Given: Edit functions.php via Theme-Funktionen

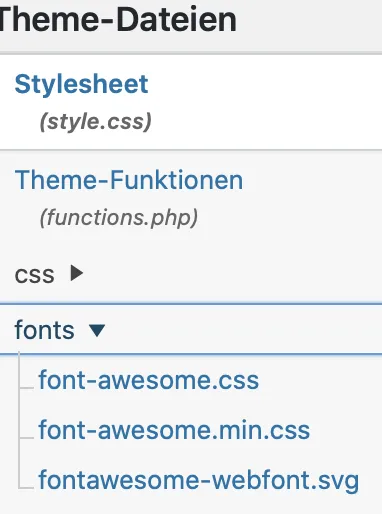Looking at the screenshot, I should click(129, 180).
